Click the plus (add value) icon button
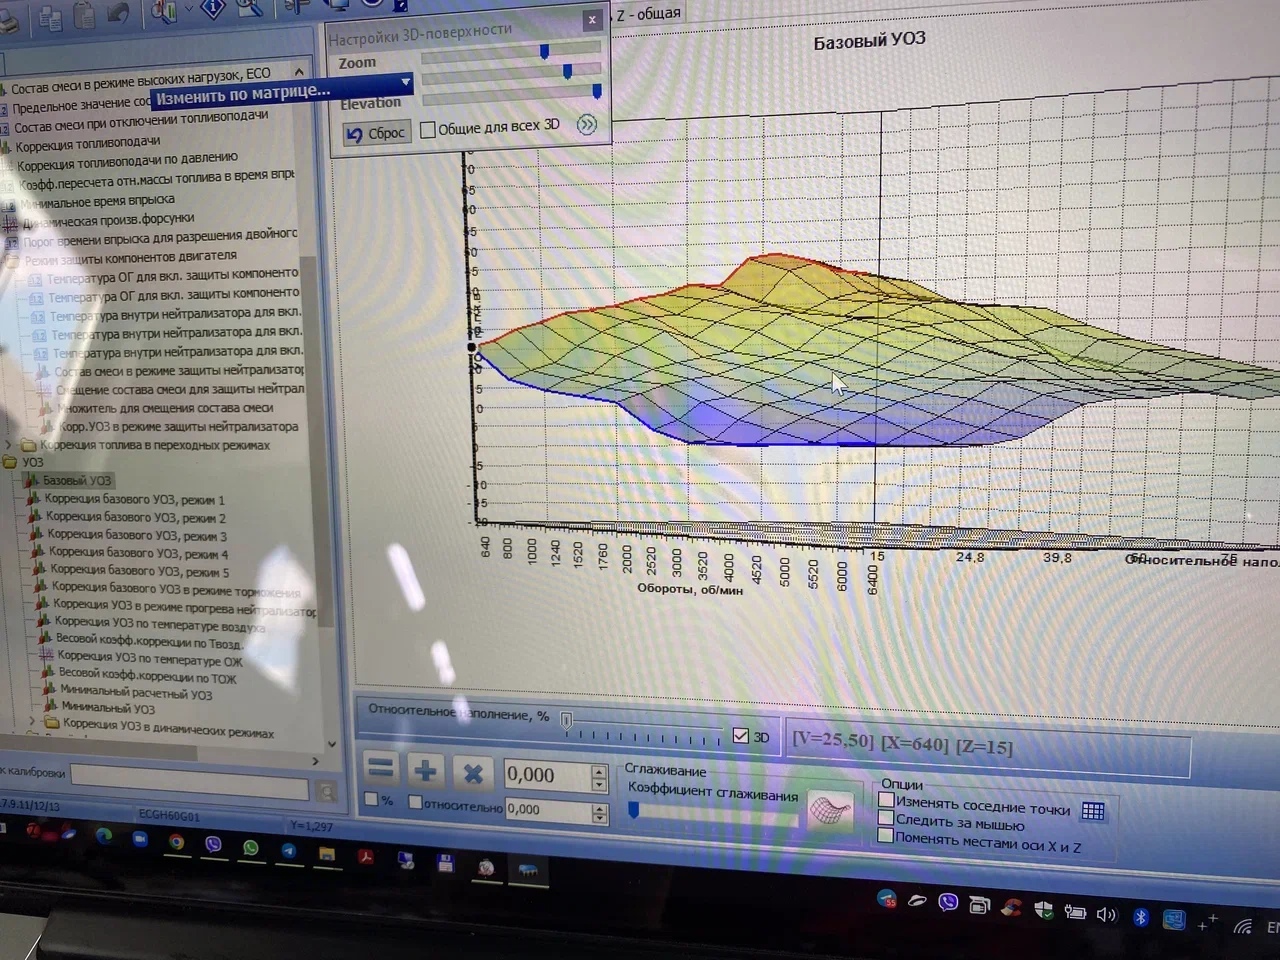 [x=426, y=770]
